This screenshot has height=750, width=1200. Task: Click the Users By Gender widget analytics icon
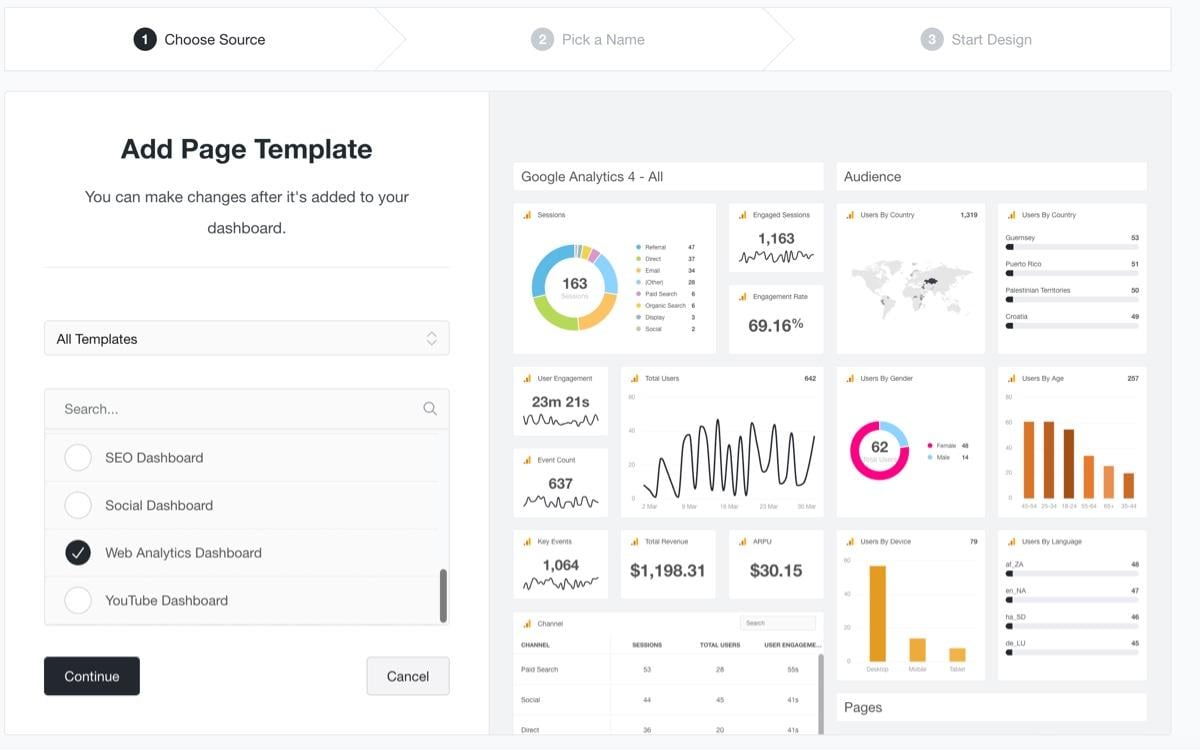[x=850, y=379]
